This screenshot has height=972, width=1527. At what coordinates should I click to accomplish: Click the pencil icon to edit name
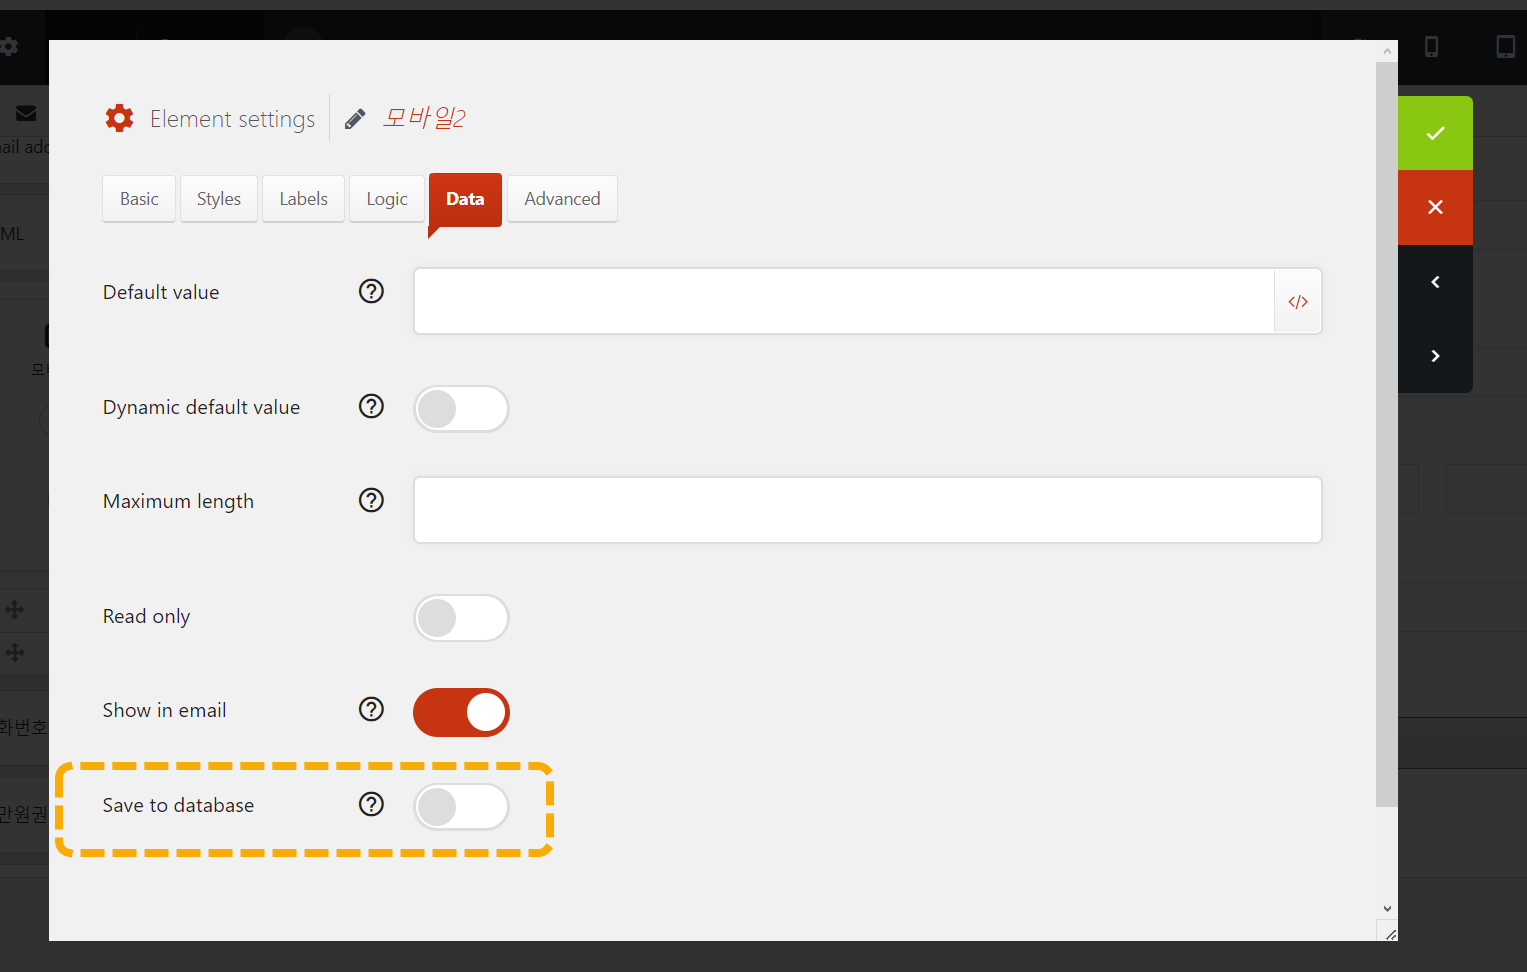click(x=355, y=119)
